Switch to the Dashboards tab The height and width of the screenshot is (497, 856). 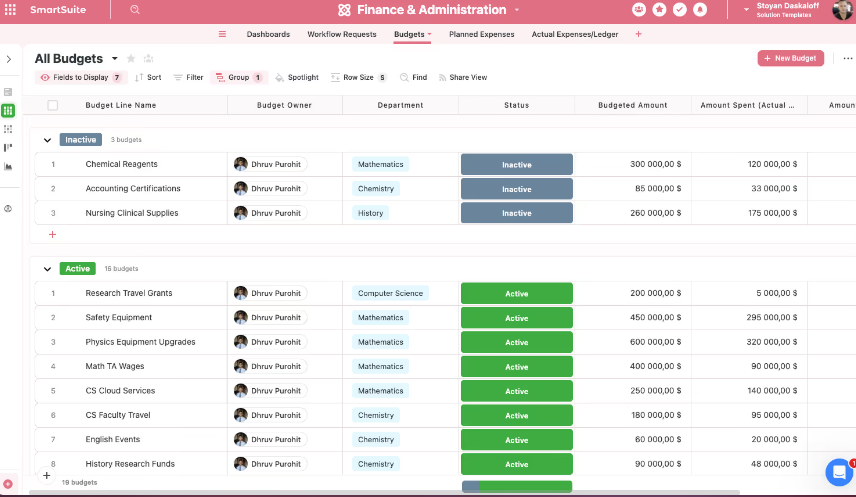tap(268, 34)
